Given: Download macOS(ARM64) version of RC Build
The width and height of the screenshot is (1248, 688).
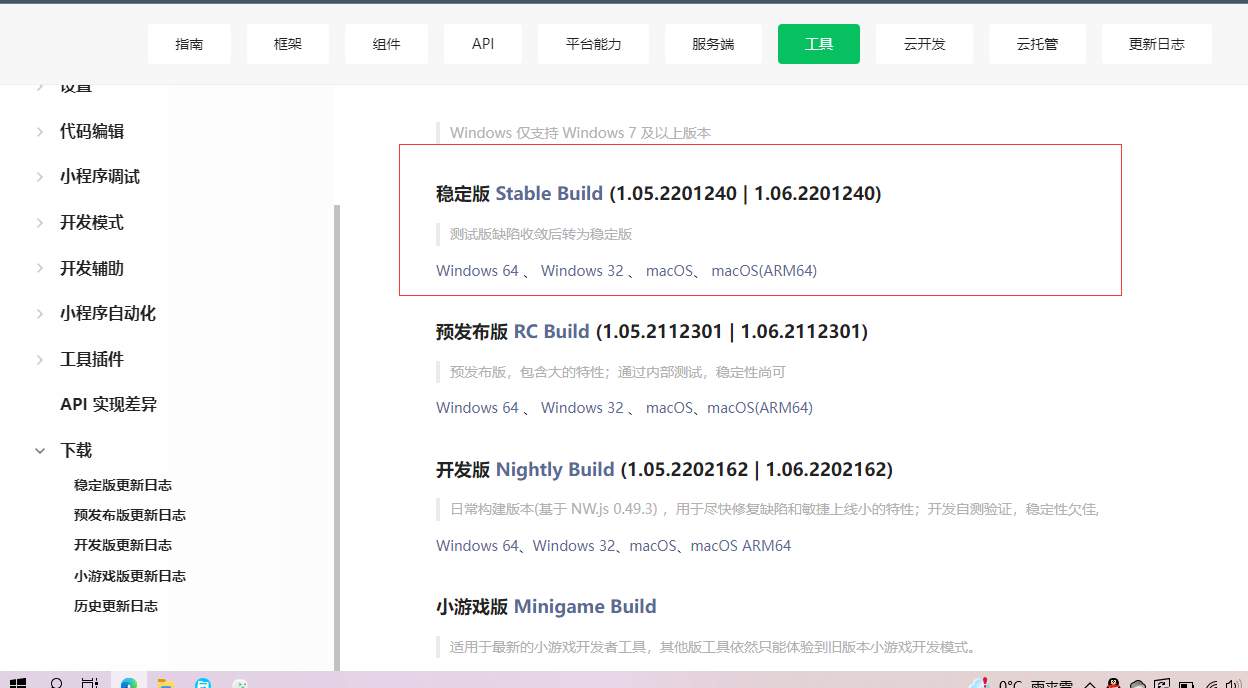Looking at the screenshot, I should (x=761, y=407).
